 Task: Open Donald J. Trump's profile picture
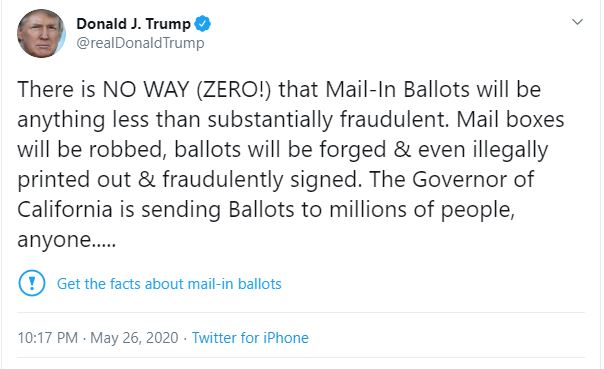click(41, 34)
